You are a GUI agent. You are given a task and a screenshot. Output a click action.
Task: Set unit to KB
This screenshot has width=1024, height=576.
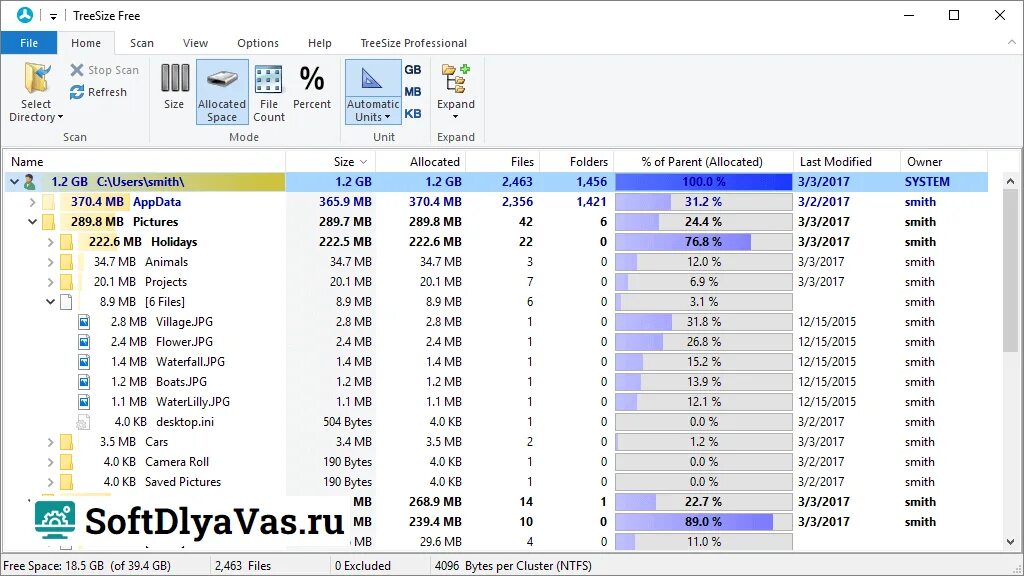click(x=413, y=114)
